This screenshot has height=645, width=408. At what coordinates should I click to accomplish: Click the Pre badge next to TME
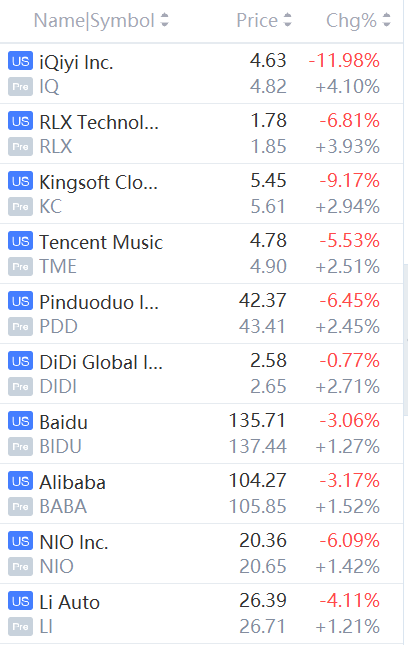point(20,267)
